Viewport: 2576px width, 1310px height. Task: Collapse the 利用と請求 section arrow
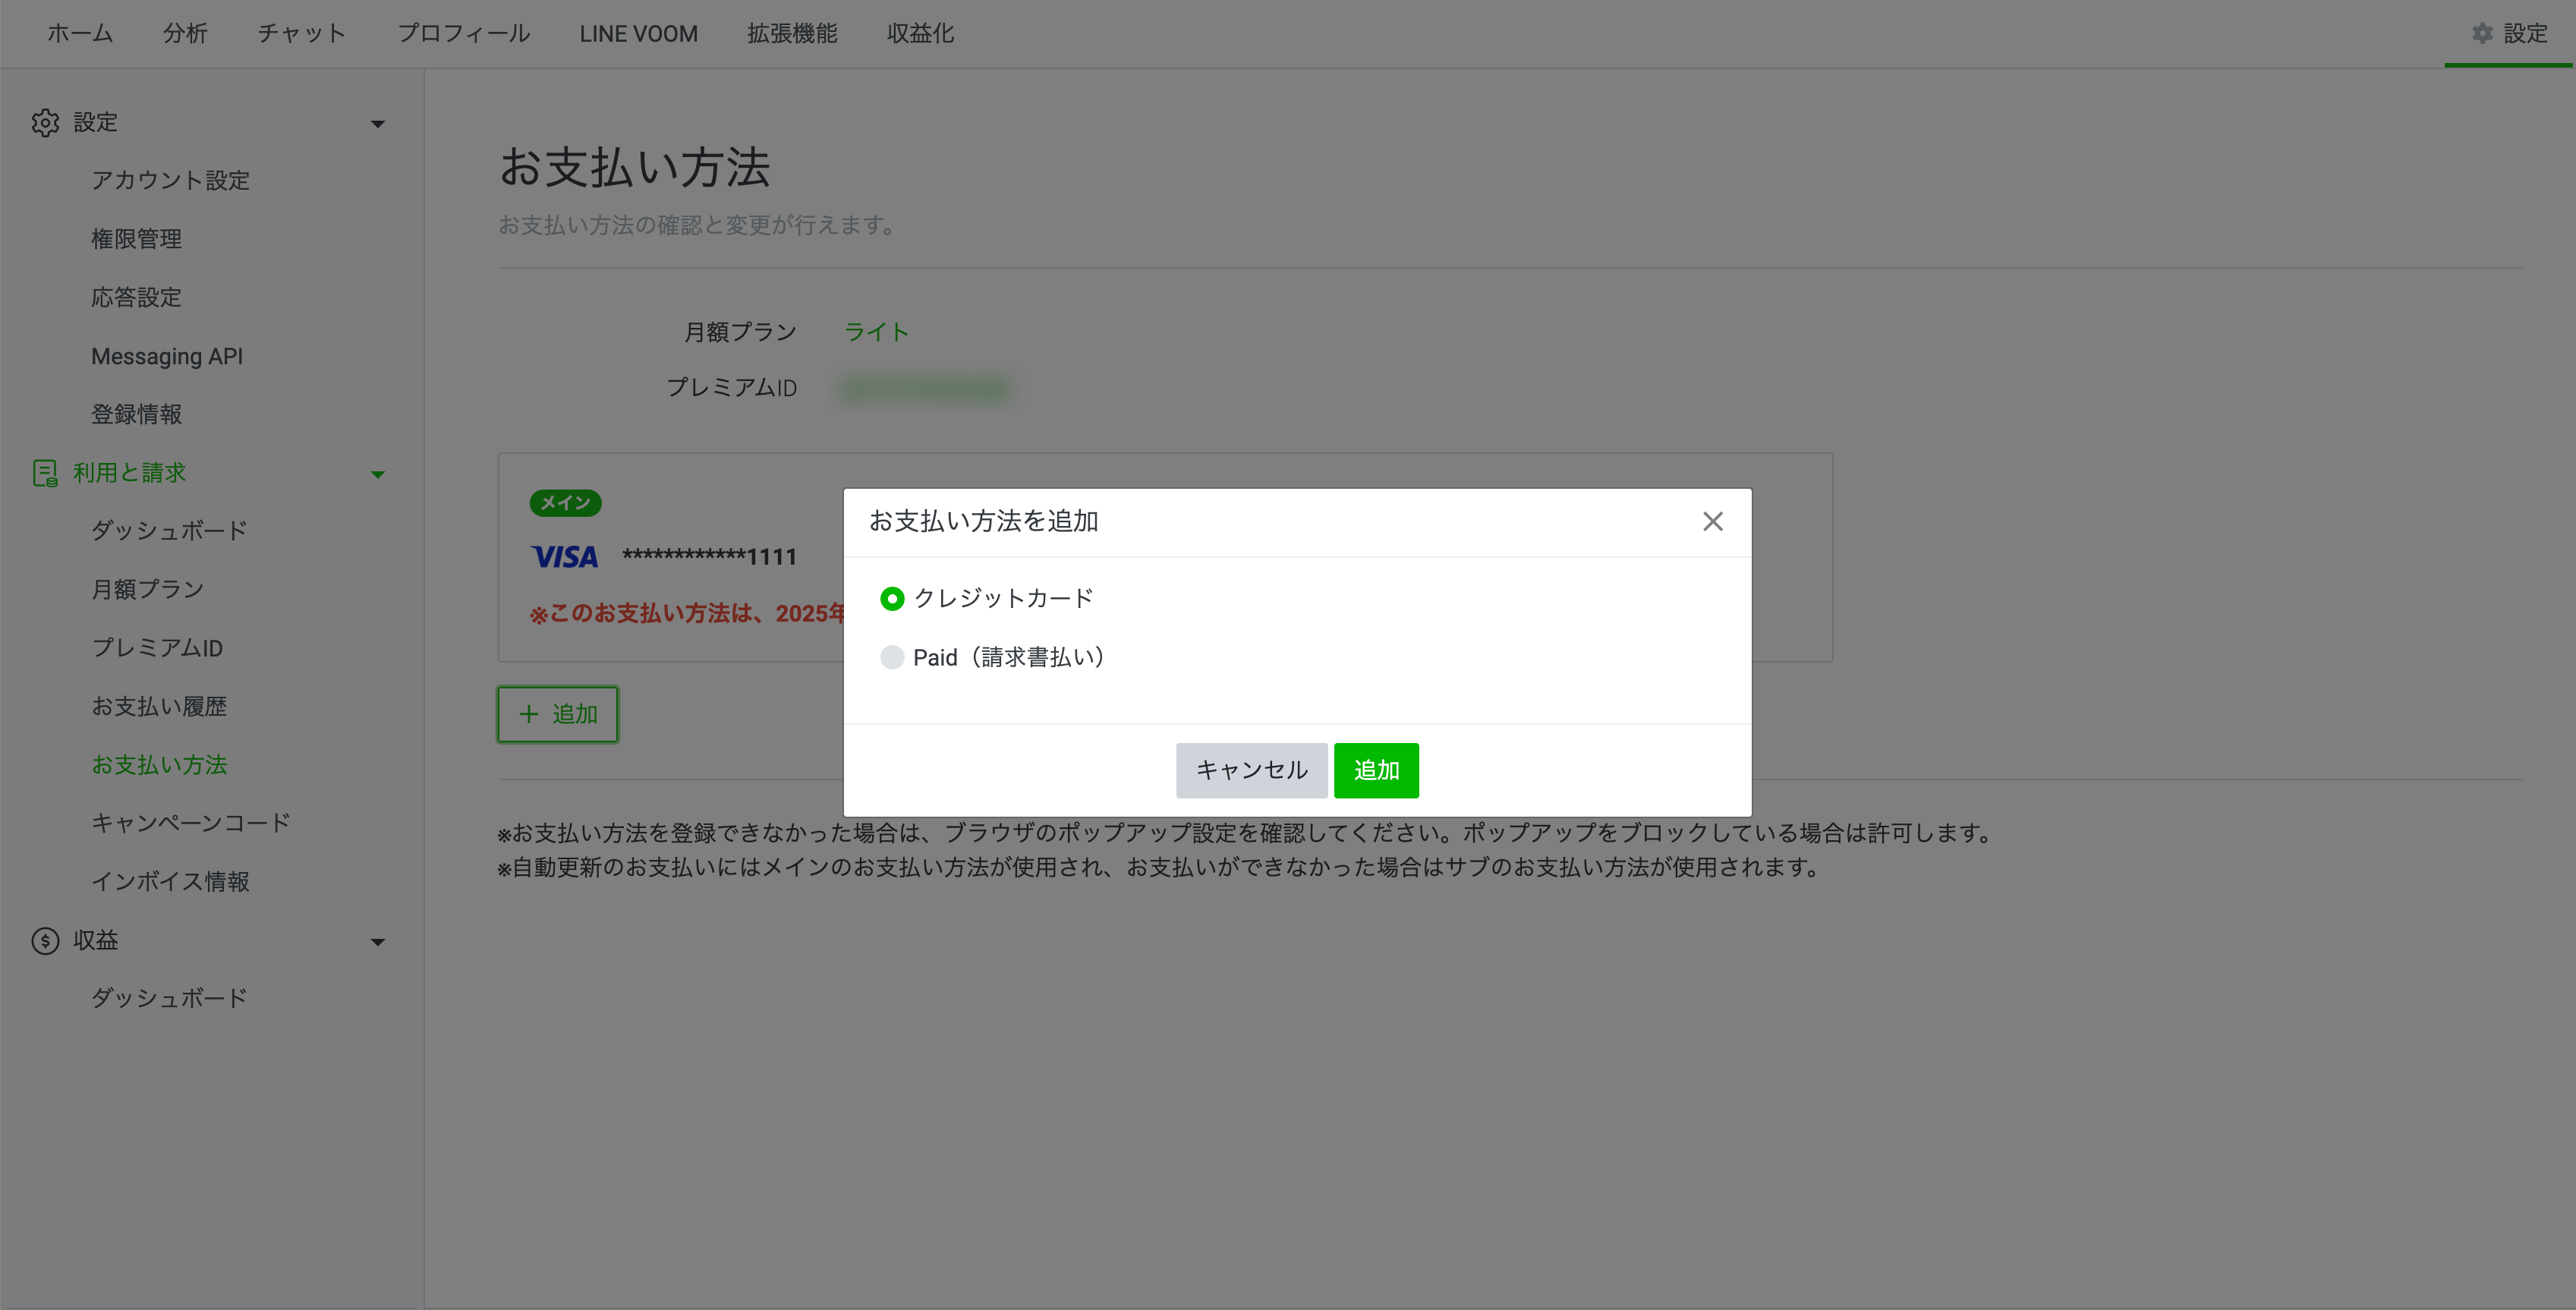pyautogui.click(x=378, y=474)
